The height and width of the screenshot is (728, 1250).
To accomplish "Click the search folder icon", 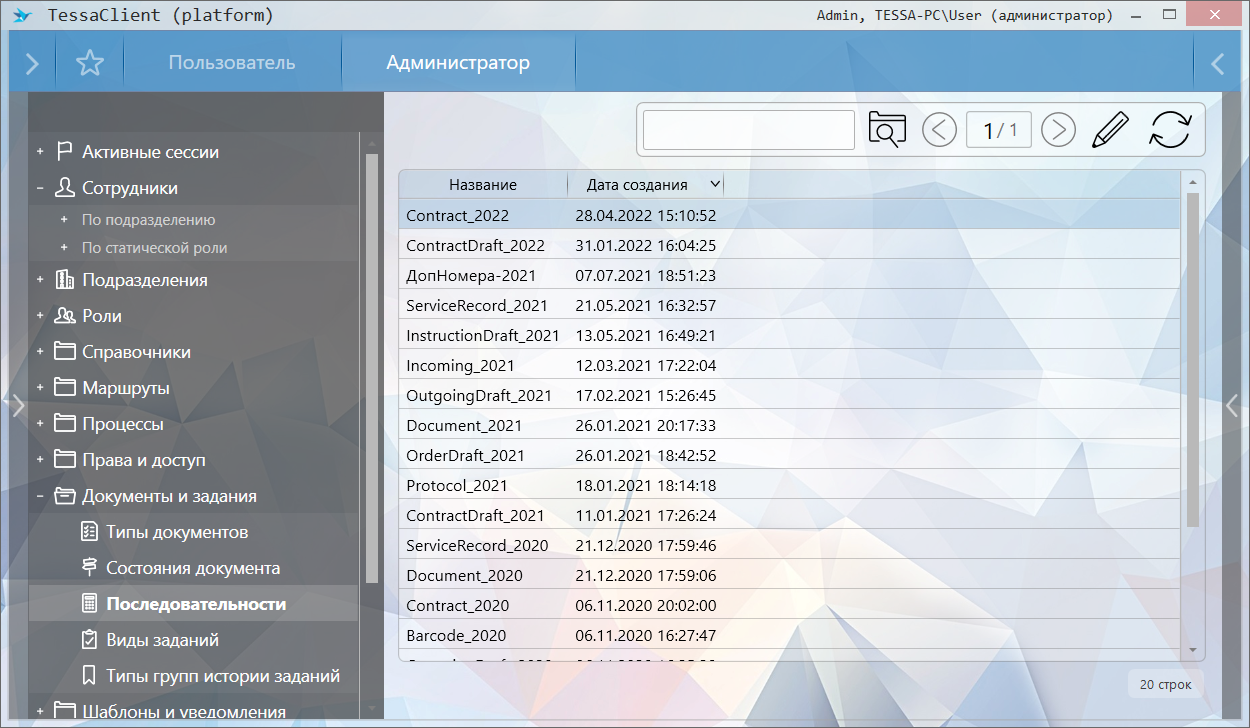I will pos(887,130).
